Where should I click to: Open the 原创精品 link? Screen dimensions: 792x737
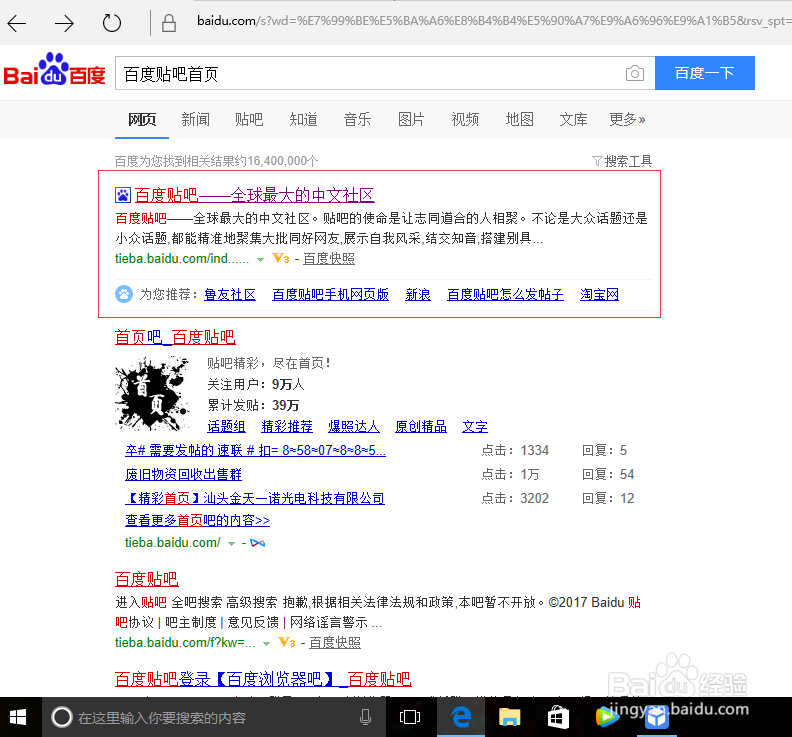421,426
